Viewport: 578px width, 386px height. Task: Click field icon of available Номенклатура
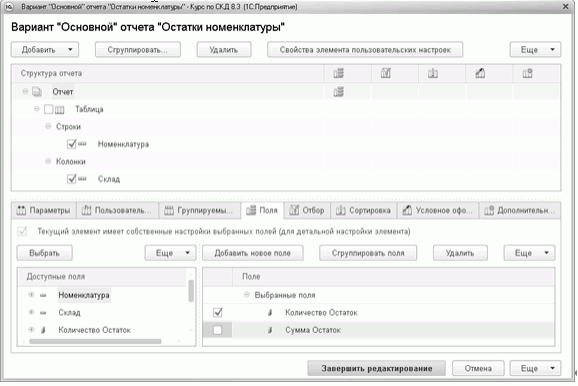(x=43, y=295)
